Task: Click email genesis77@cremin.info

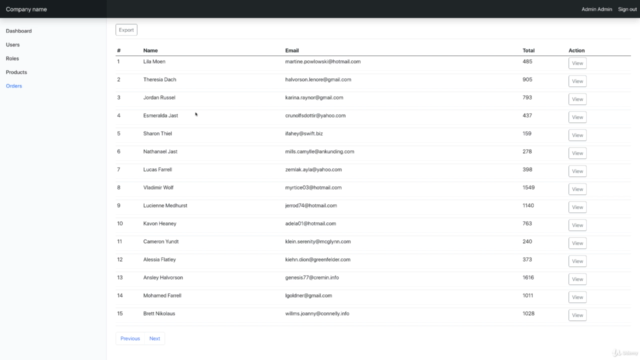Action: (x=312, y=278)
